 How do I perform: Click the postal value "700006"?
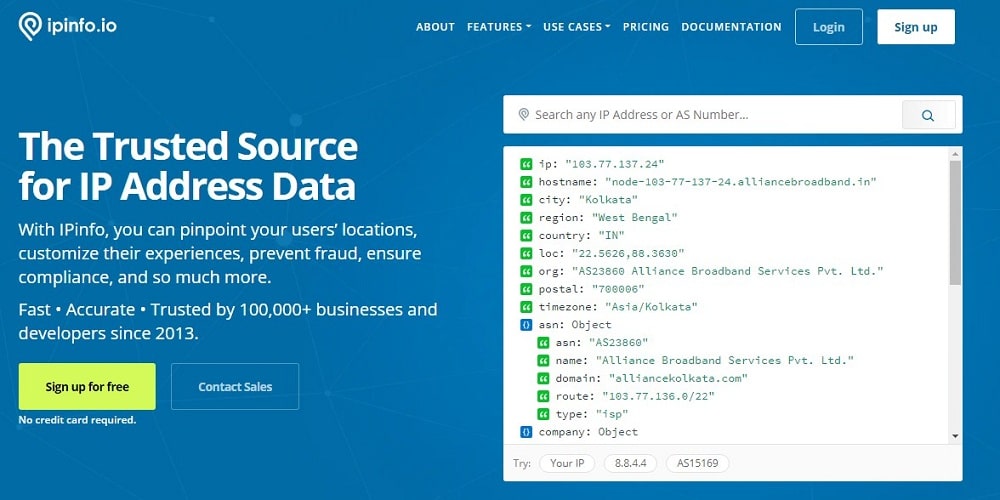(618, 289)
